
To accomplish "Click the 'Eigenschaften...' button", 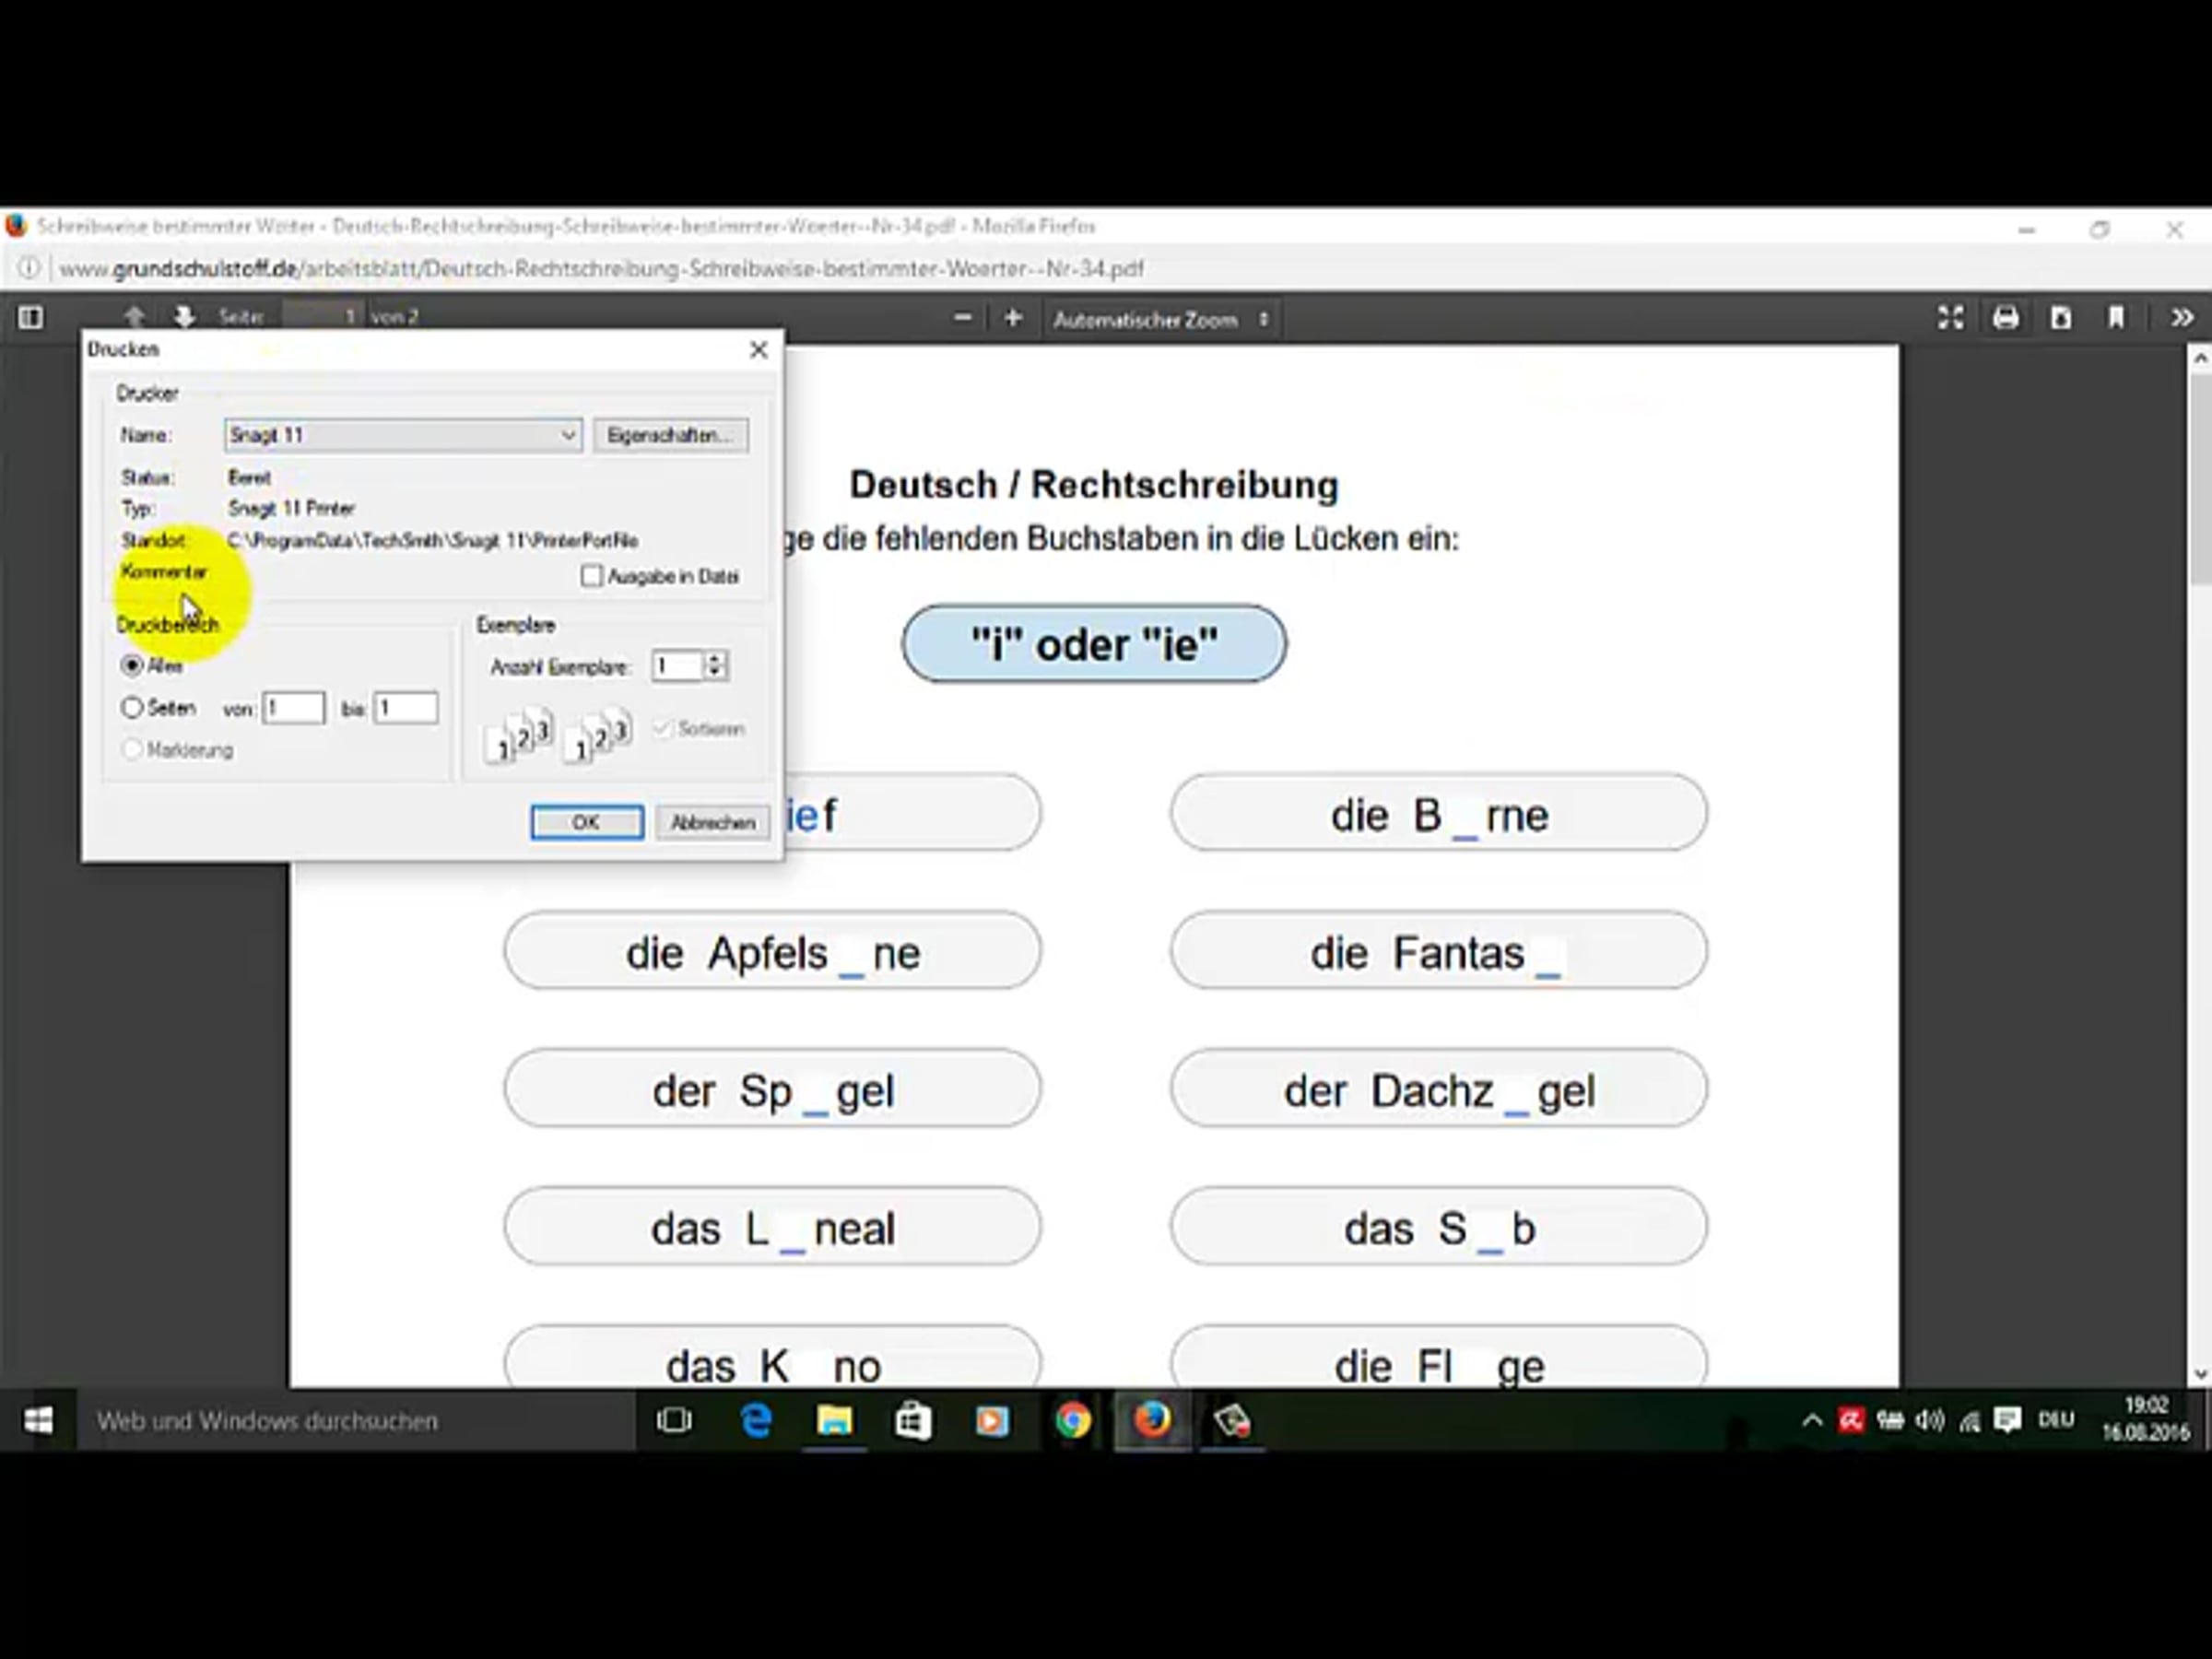I will [x=670, y=435].
